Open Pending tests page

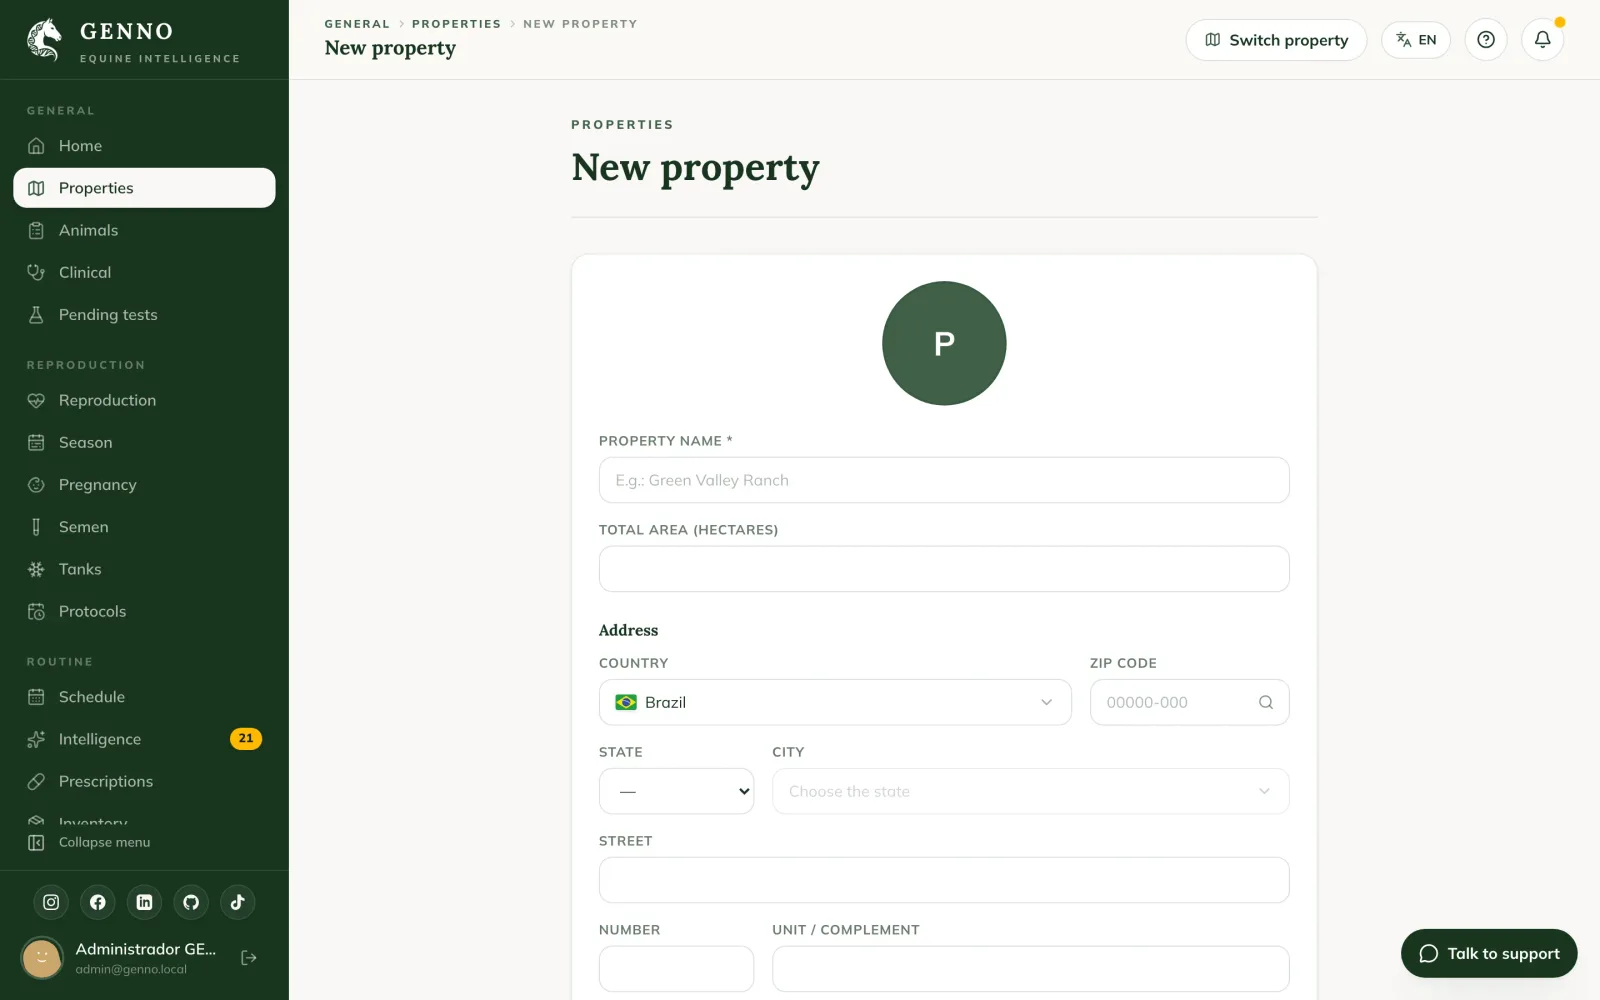[x=144, y=315]
